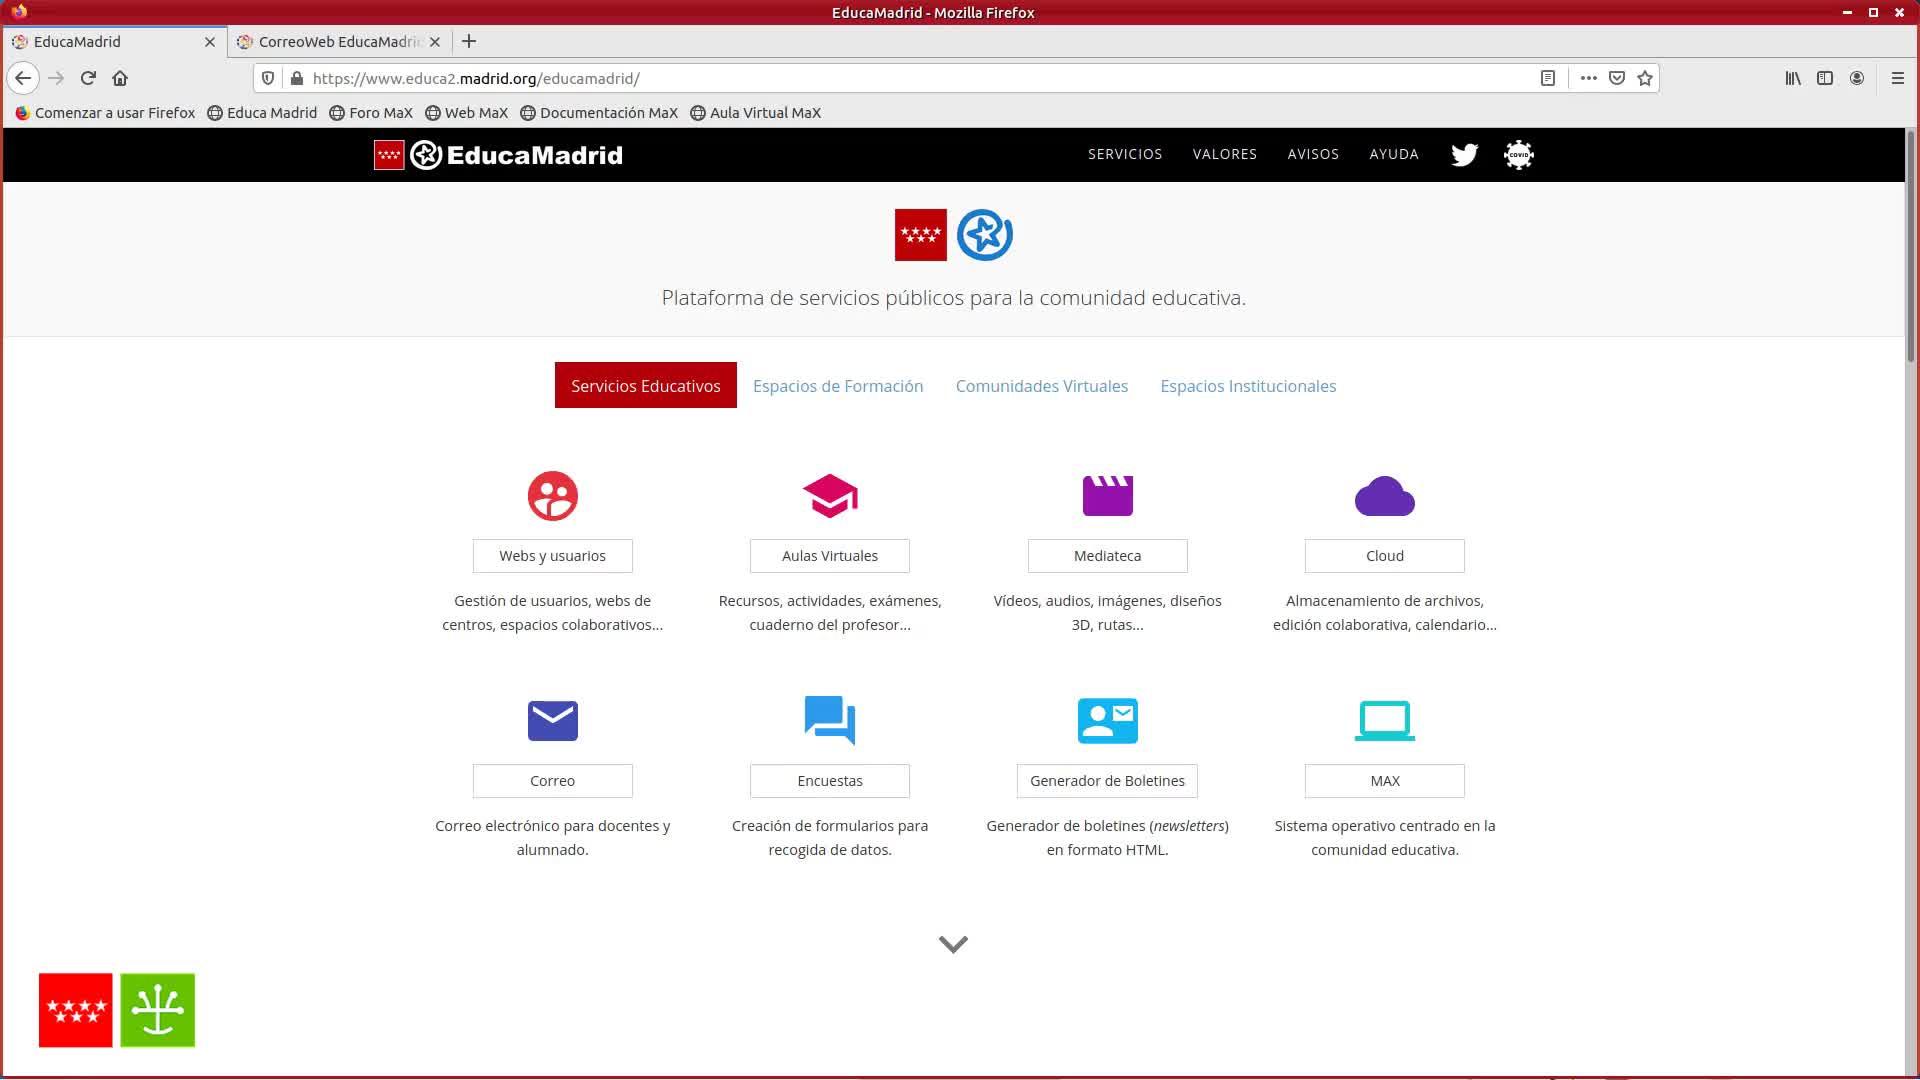Open Foro MaX bookmark link
Image resolution: width=1920 pixels, height=1080 pixels.
click(371, 113)
